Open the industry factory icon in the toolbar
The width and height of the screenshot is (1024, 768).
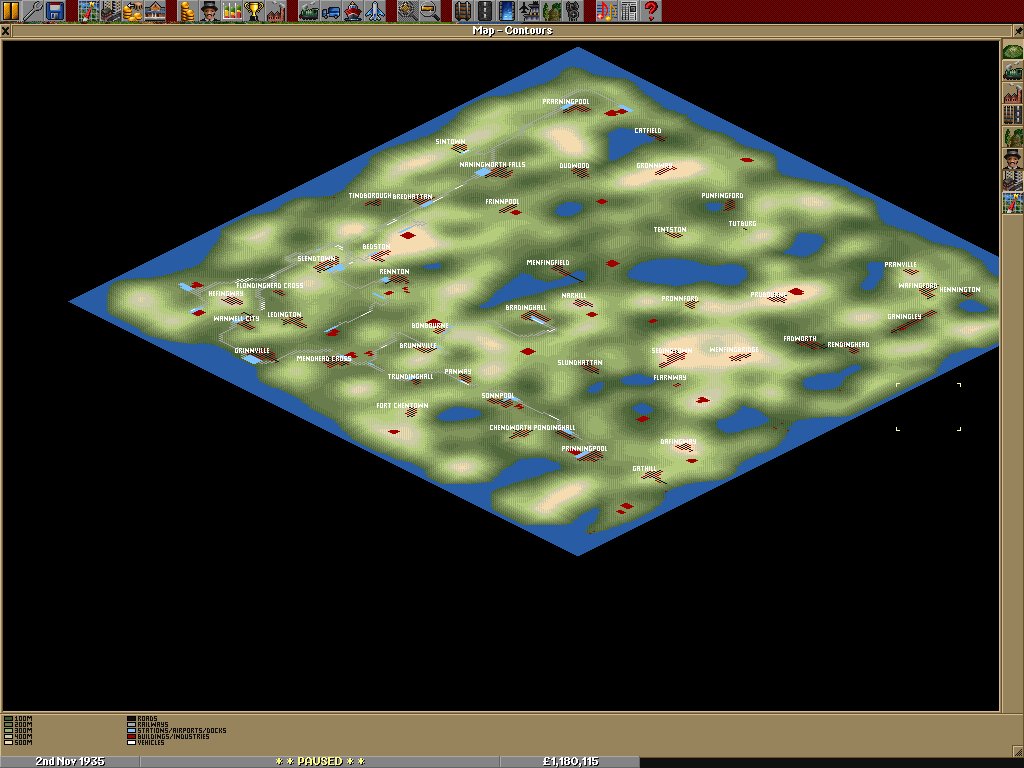[276, 10]
